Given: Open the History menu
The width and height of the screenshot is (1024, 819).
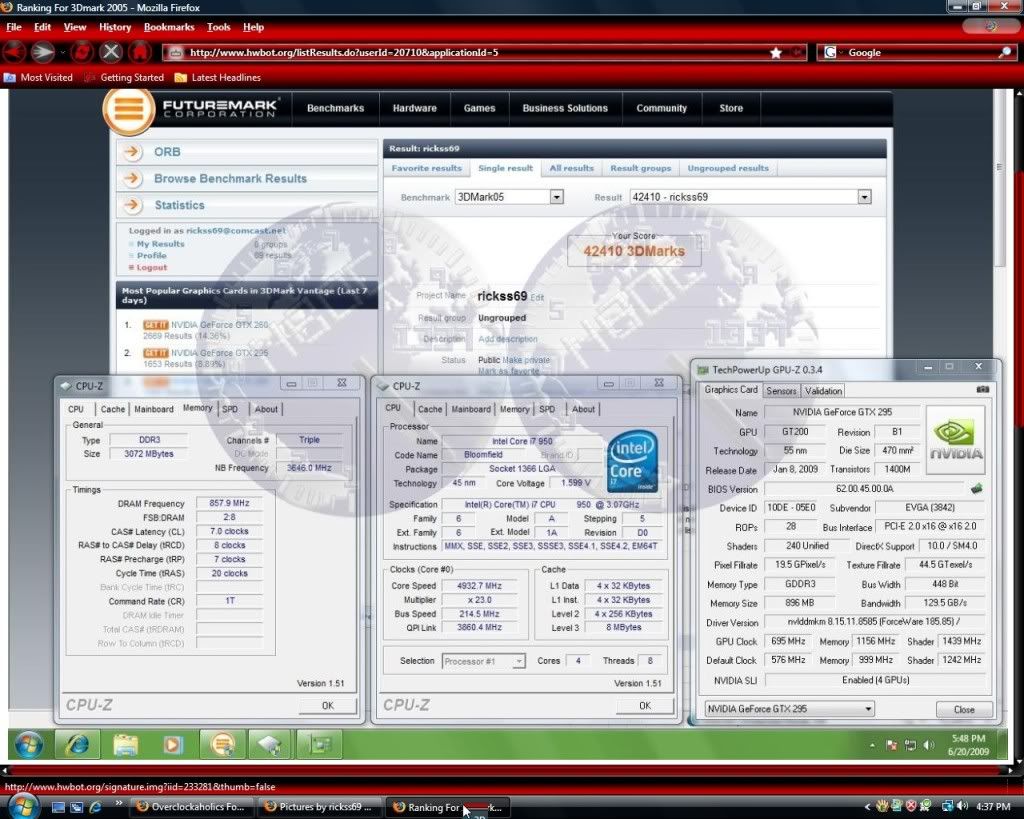Looking at the screenshot, I should tap(115, 27).
